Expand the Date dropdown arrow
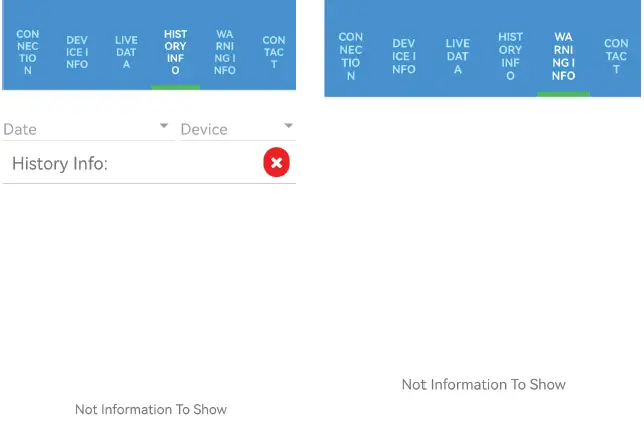Image resolution: width=644 pixels, height=428 pixels. coord(164,127)
